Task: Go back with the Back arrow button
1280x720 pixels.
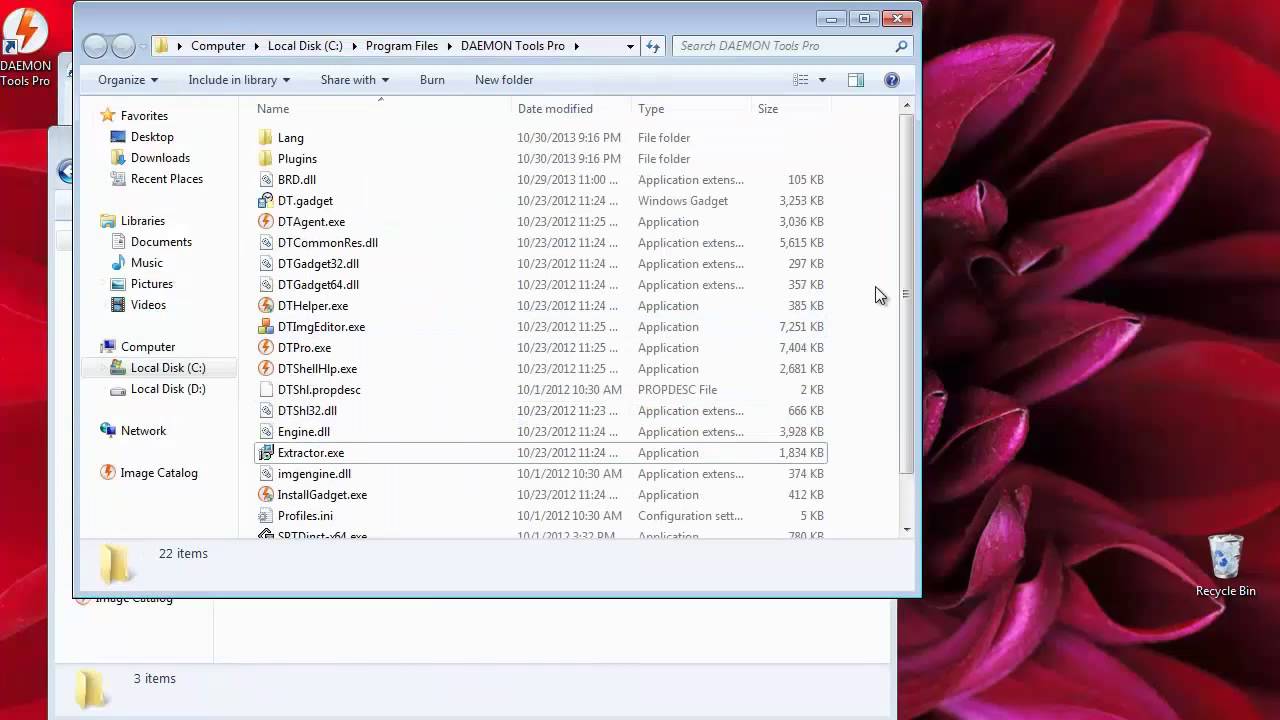Action: tap(96, 46)
